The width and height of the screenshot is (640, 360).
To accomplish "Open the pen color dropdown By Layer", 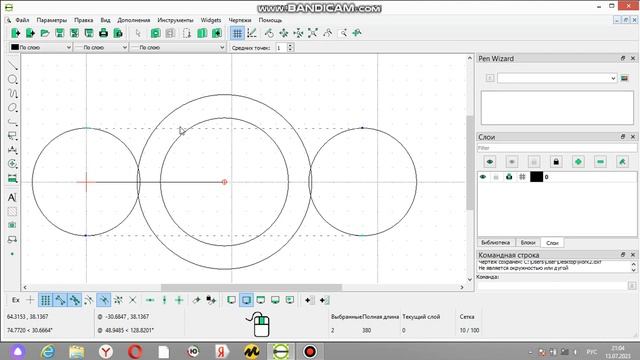I will point(40,47).
